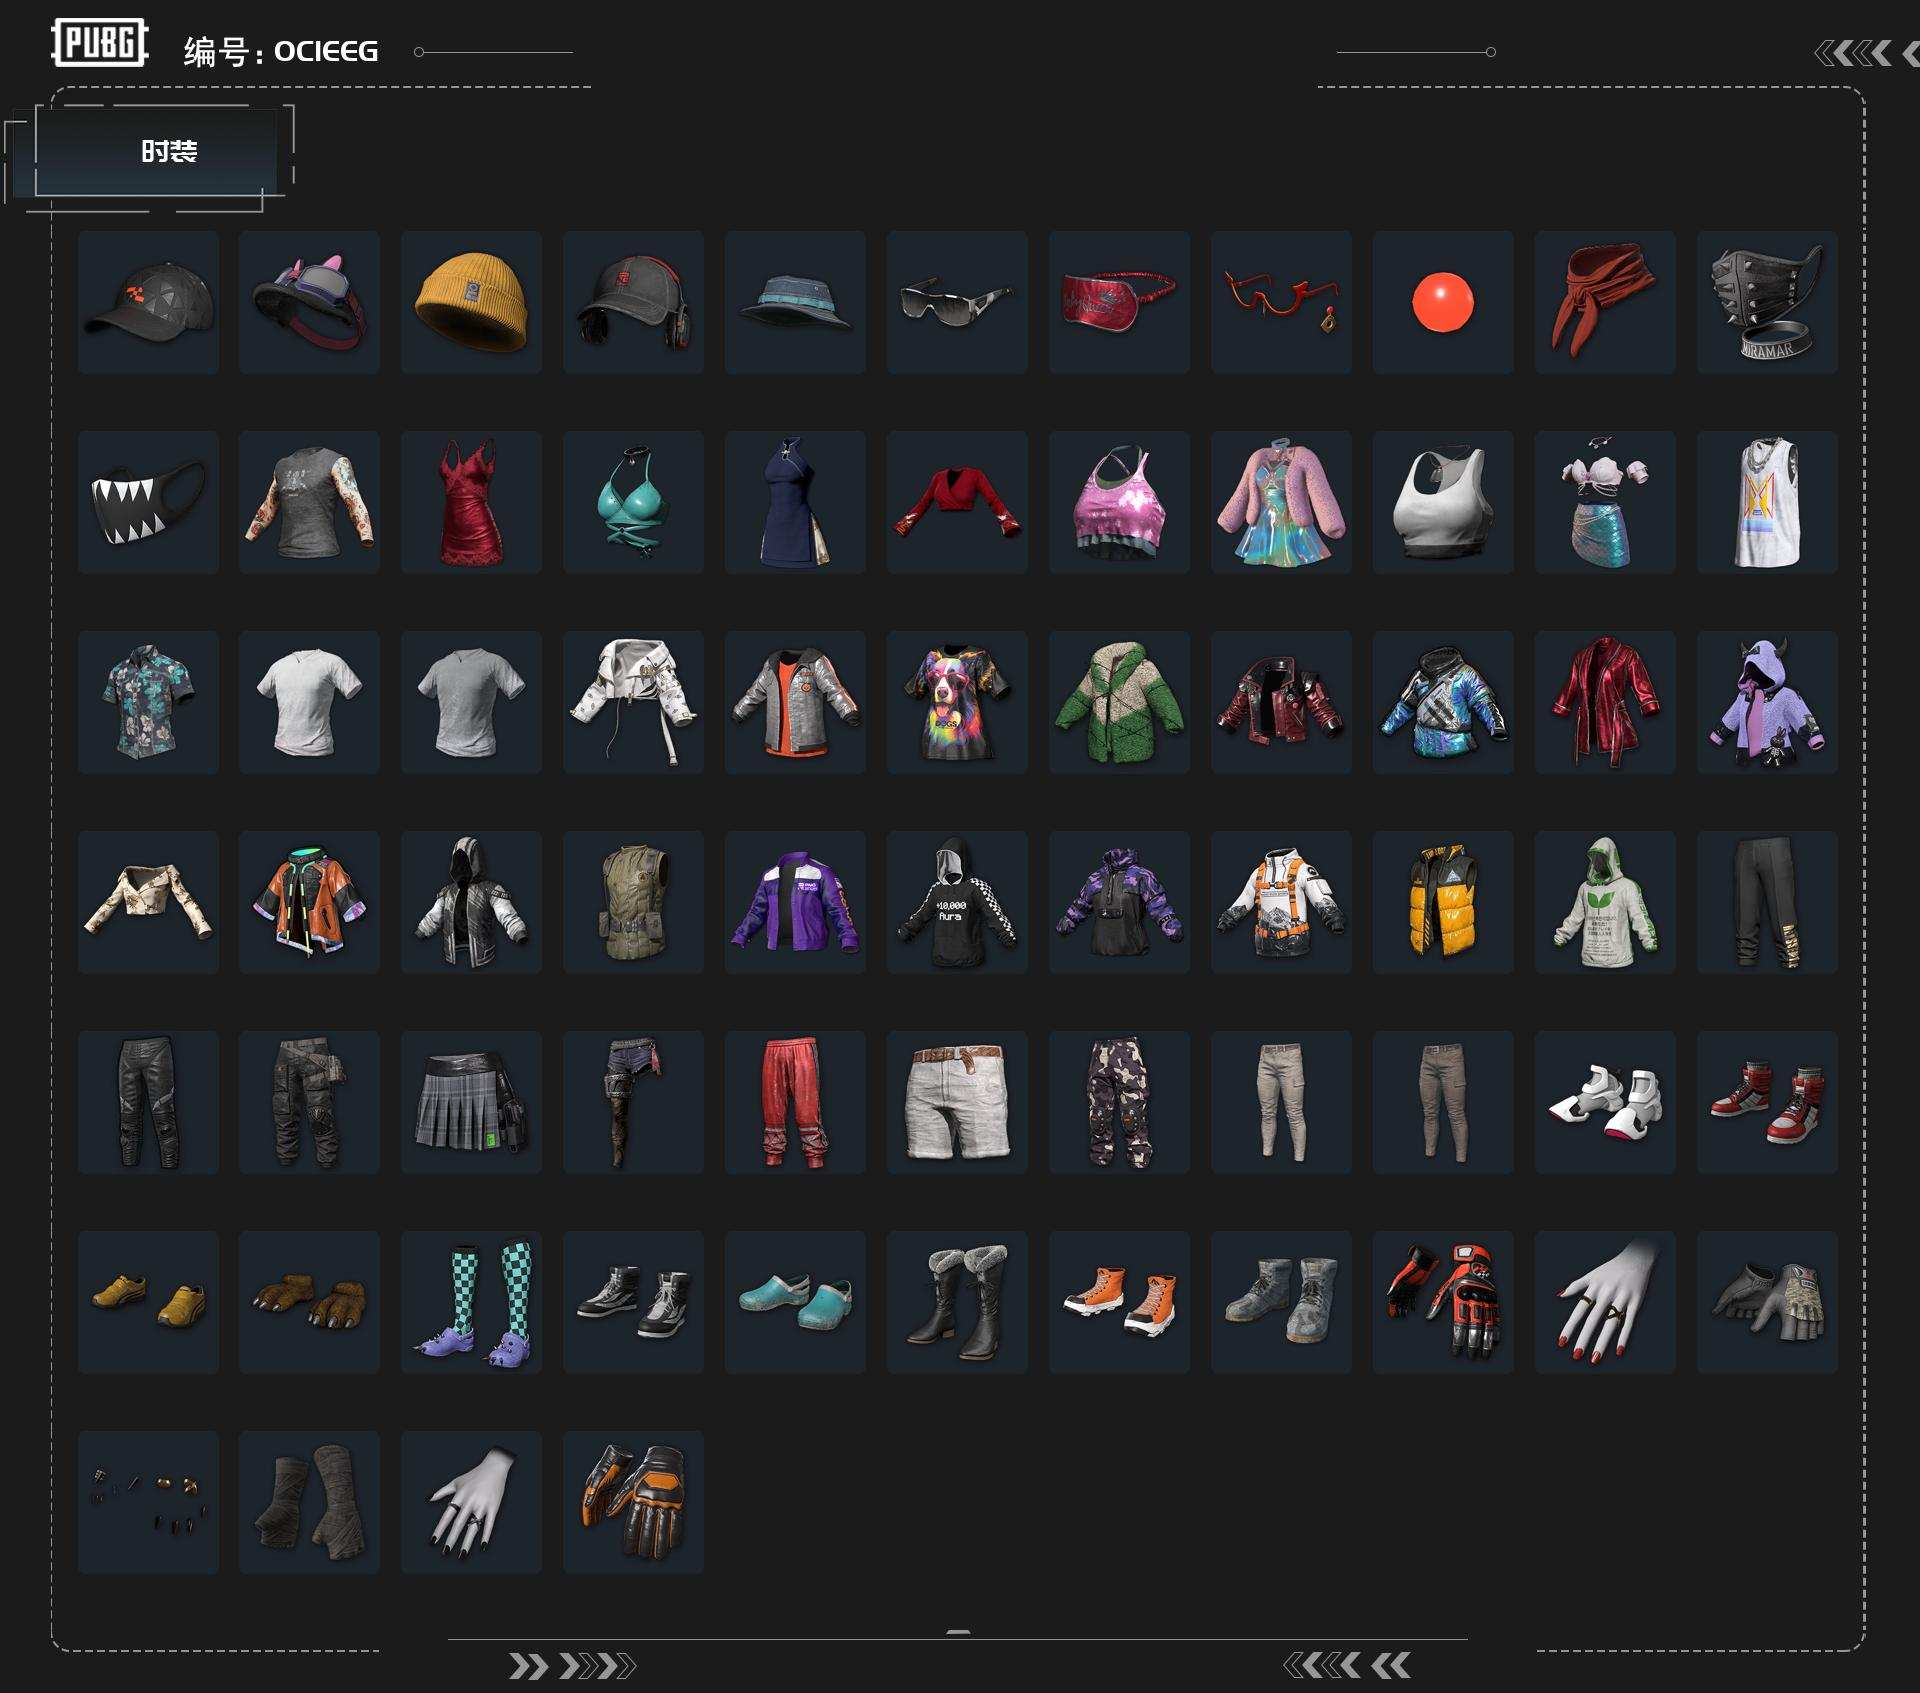This screenshot has height=1693, width=1920.
Task: Select the red and black motorcycle gloves
Action: (1443, 1302)
